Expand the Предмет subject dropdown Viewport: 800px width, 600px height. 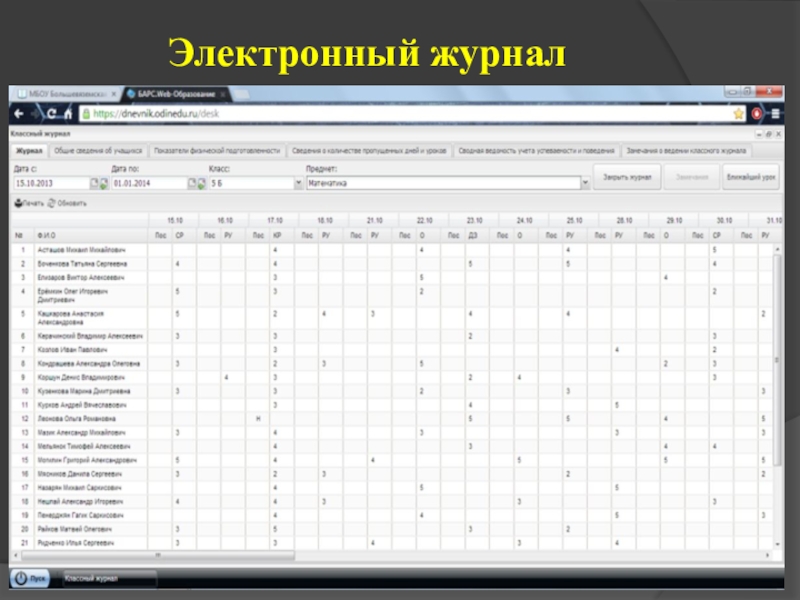[585, 183]
